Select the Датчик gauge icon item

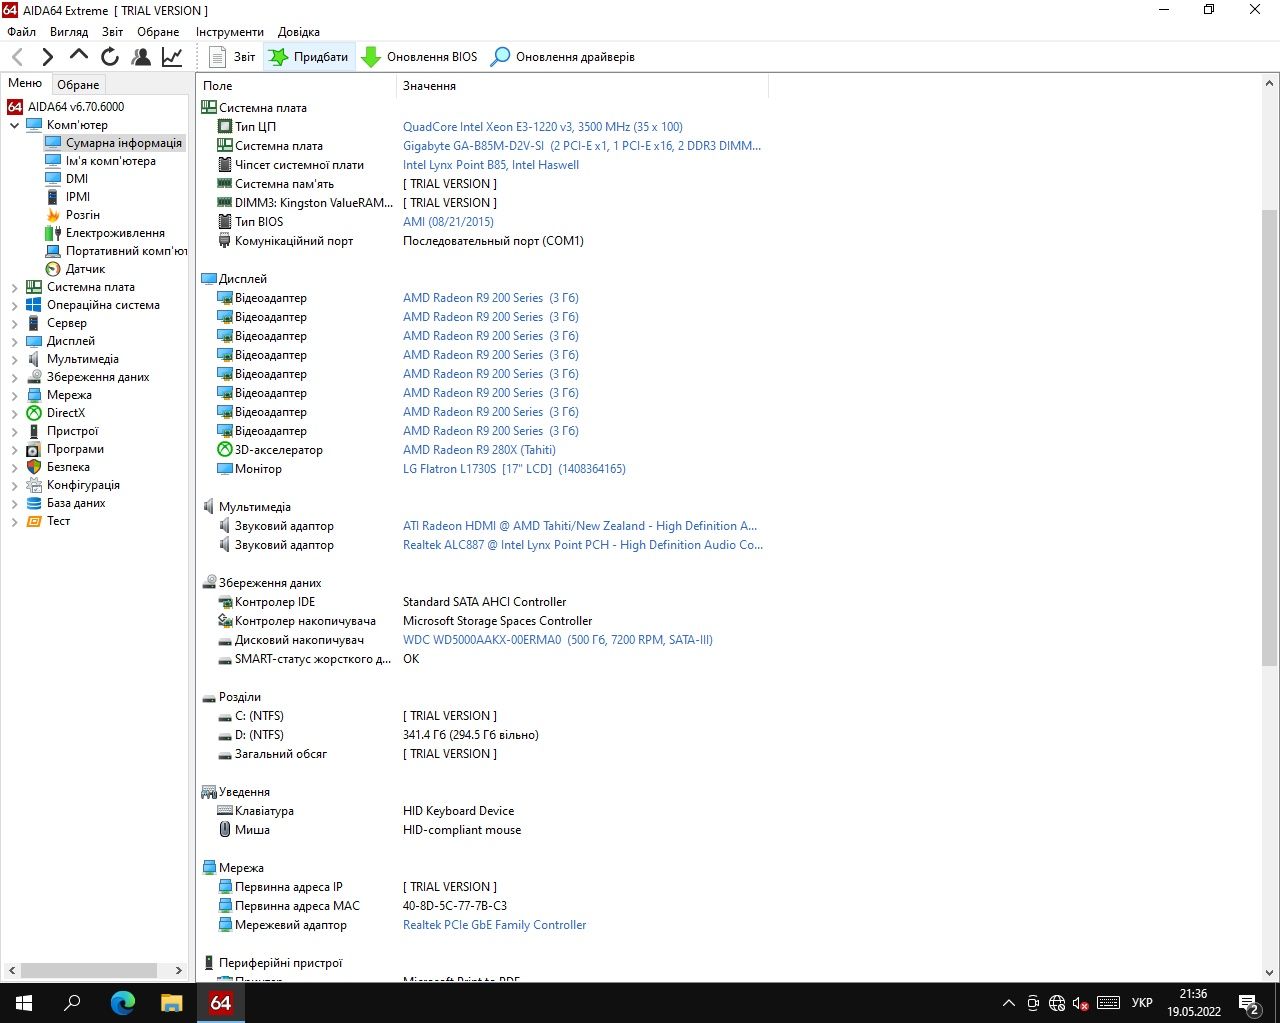pyautogui.click(x=53, y=269)
